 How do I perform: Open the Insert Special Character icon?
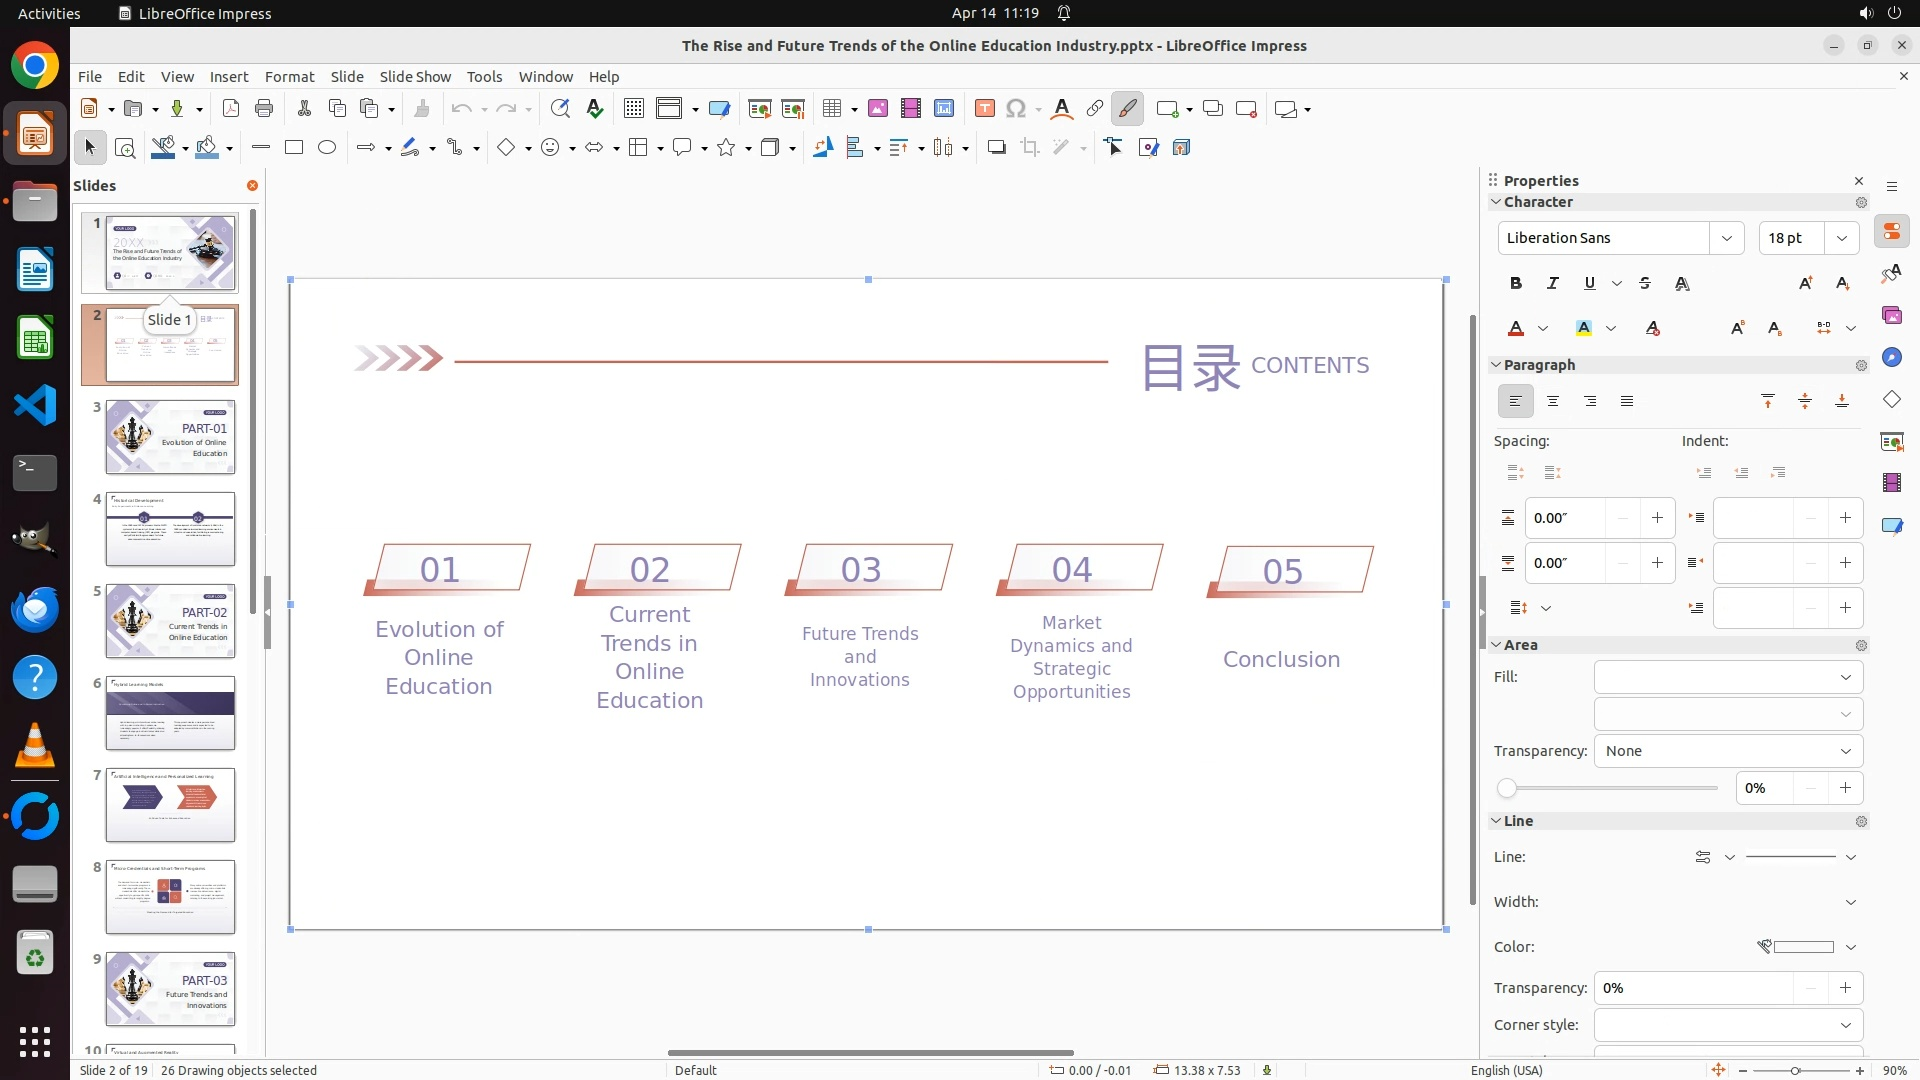point(1016,109)
